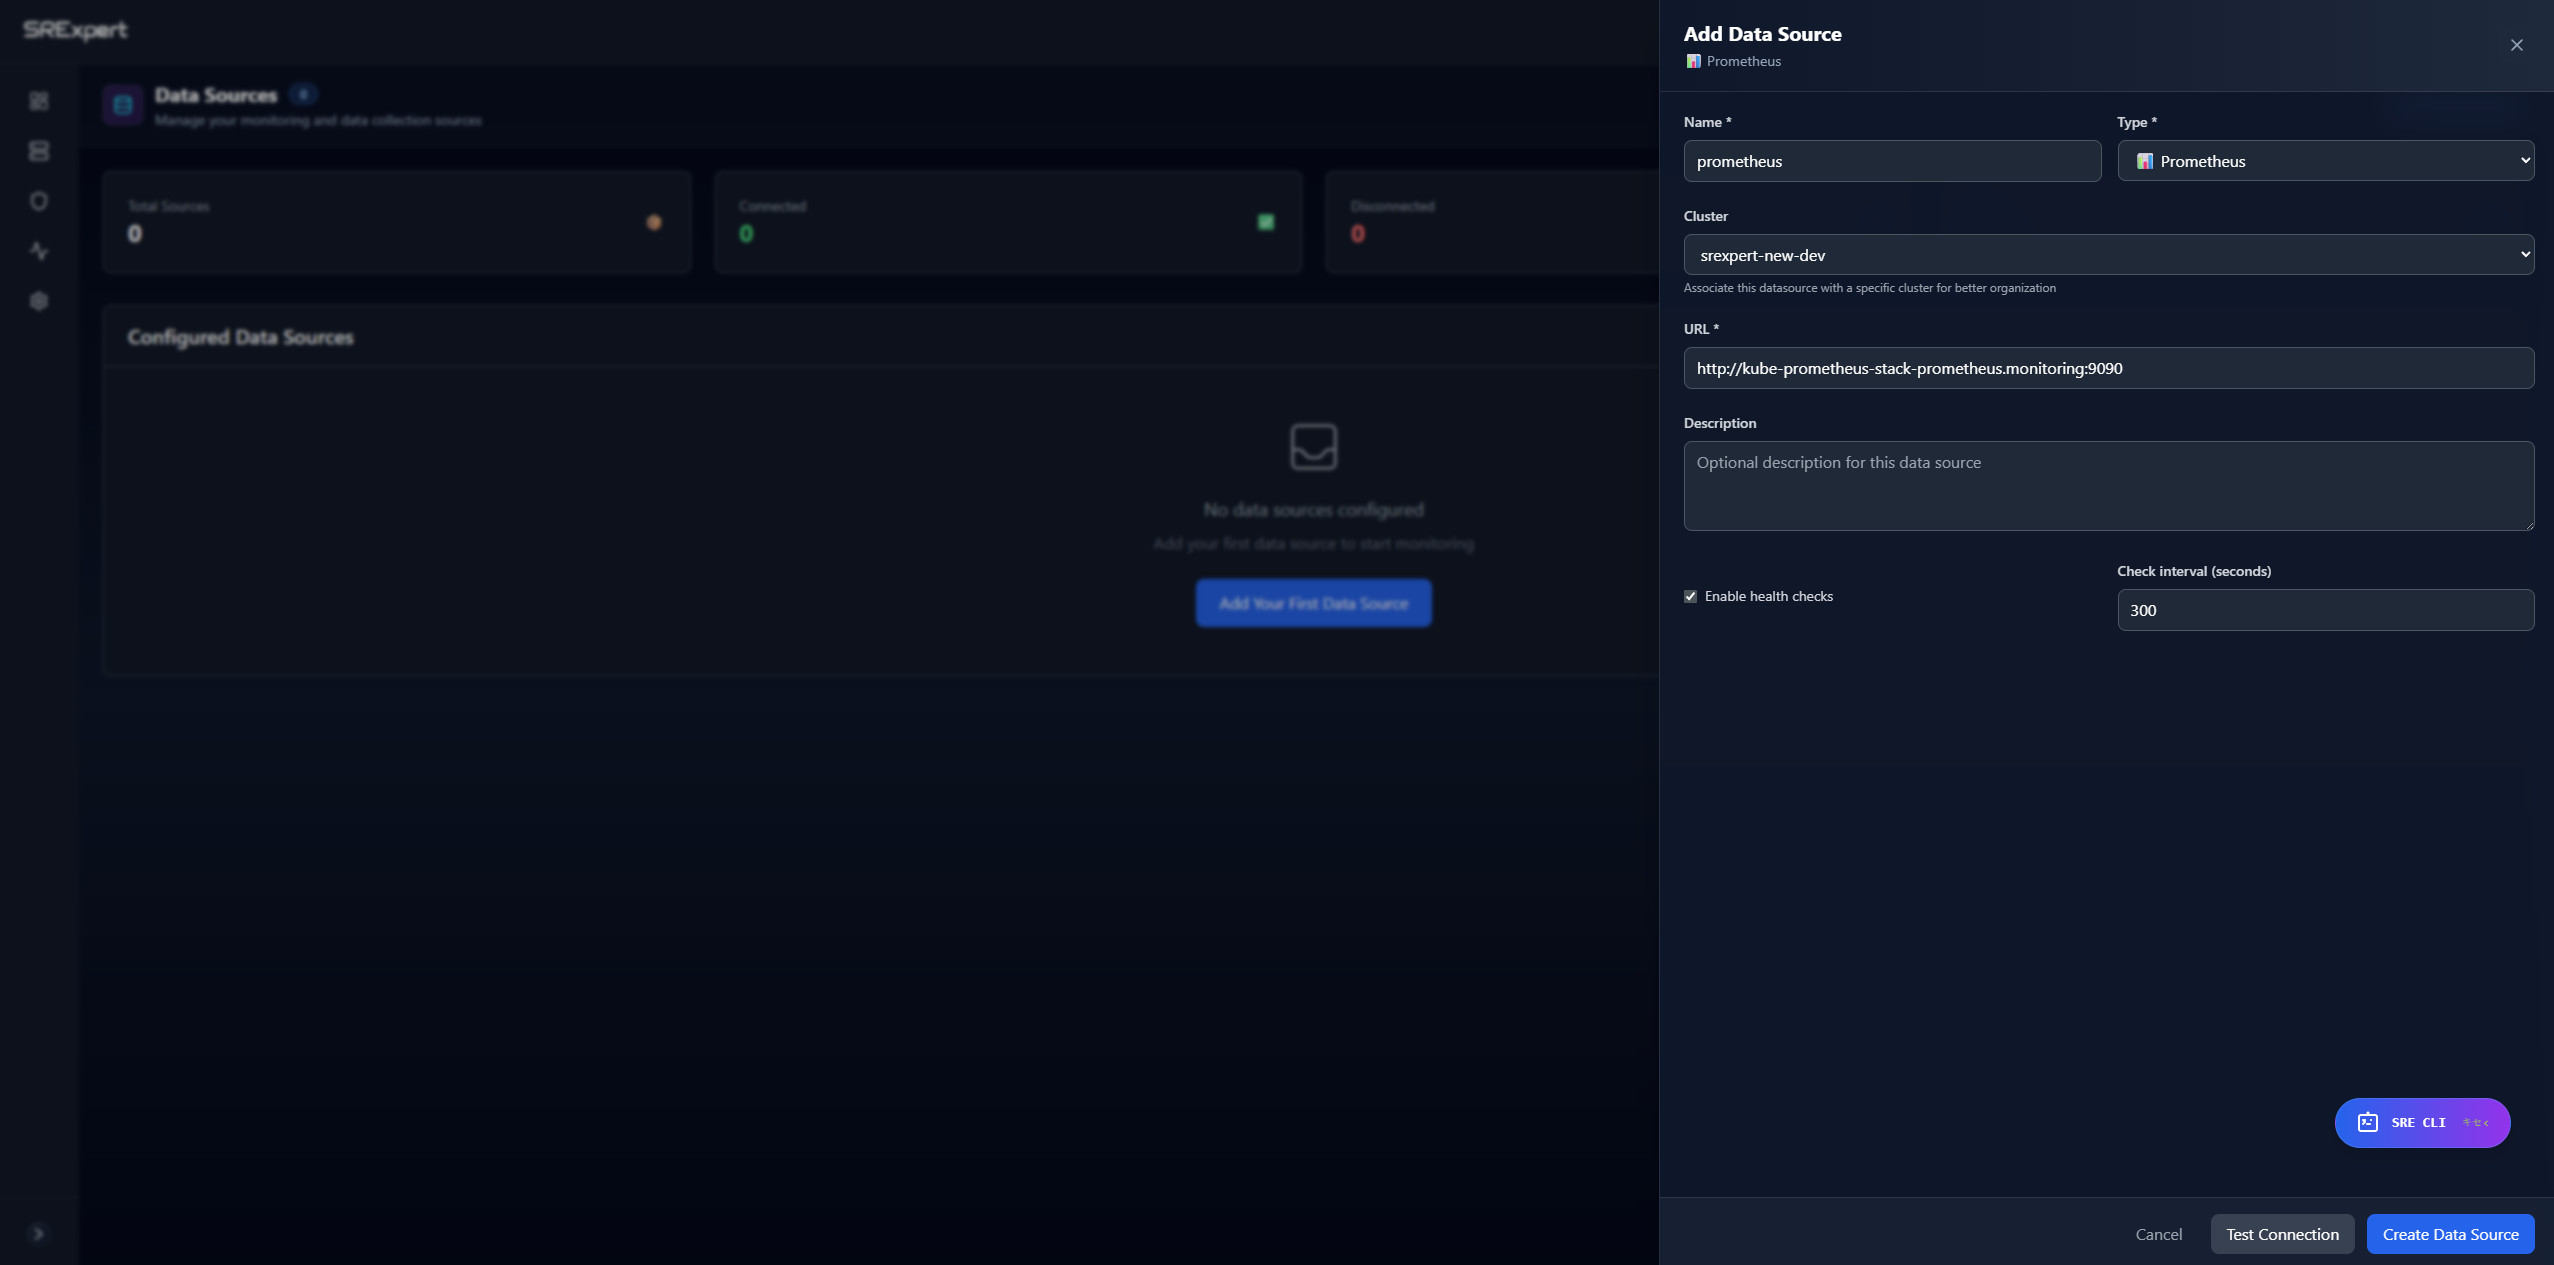Click the Data Sources page icon
Screen dimensions: 2554x1265
[122, 105]
